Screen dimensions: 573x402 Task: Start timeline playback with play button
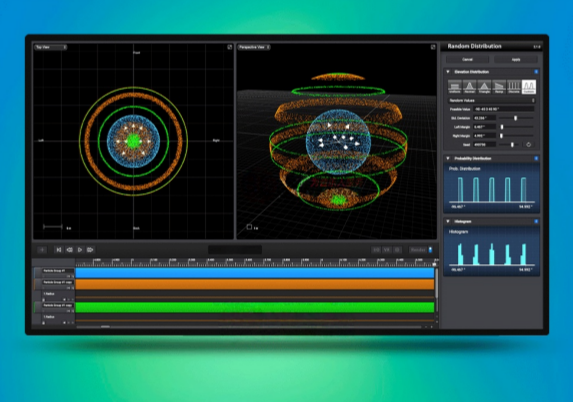pyautogui.click(x=80, y=250)
